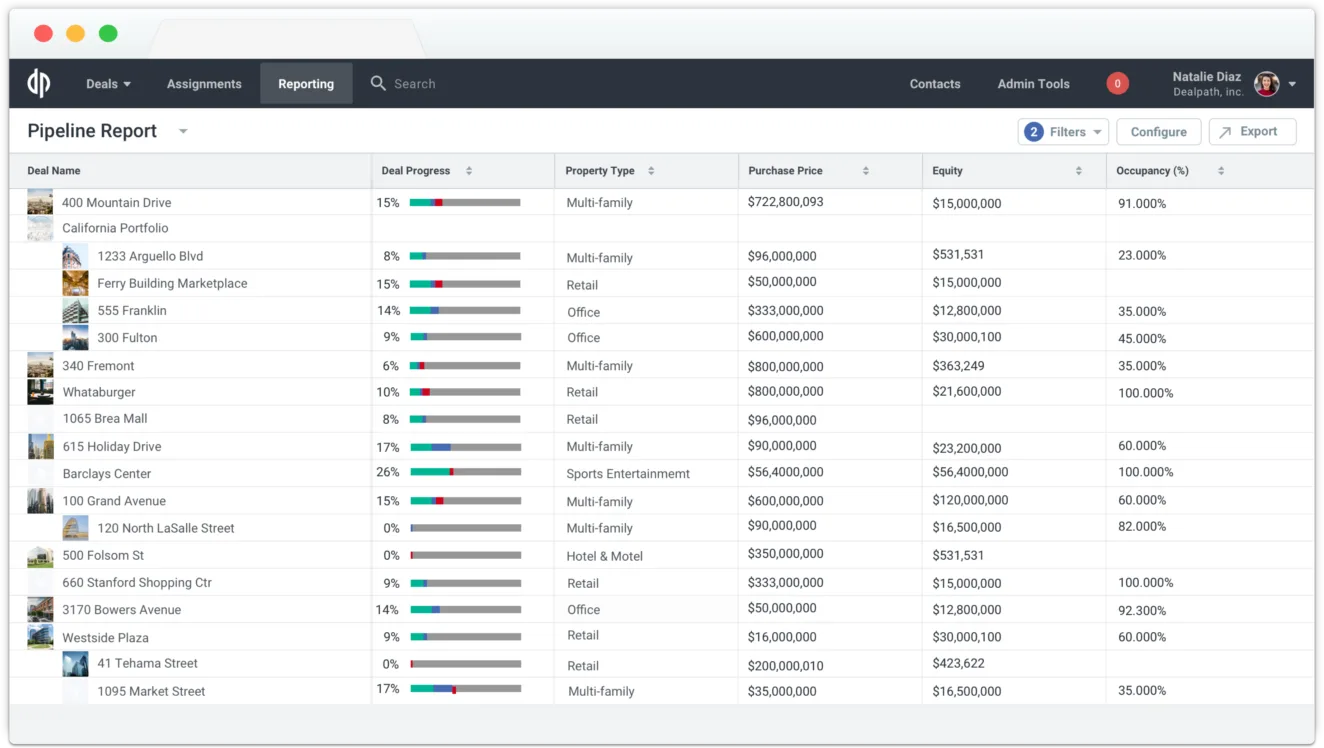Click Natalie Diaz's profile avatar

coord(1266,83)
